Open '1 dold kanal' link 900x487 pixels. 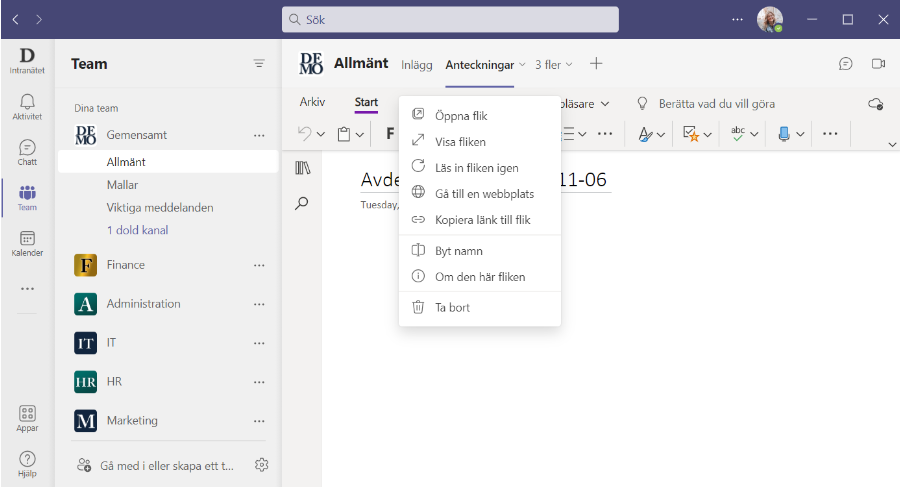tap(137, 230)
